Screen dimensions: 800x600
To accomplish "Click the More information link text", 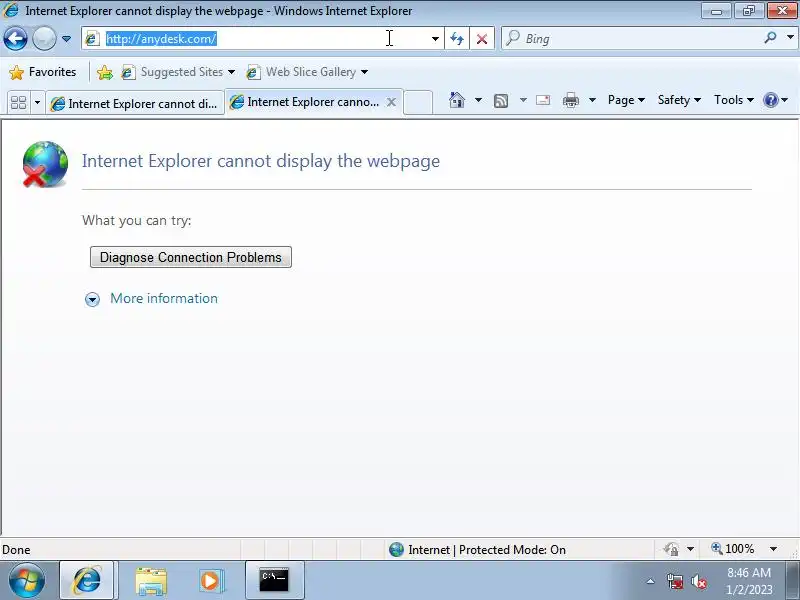I will [x=164, y=298].
